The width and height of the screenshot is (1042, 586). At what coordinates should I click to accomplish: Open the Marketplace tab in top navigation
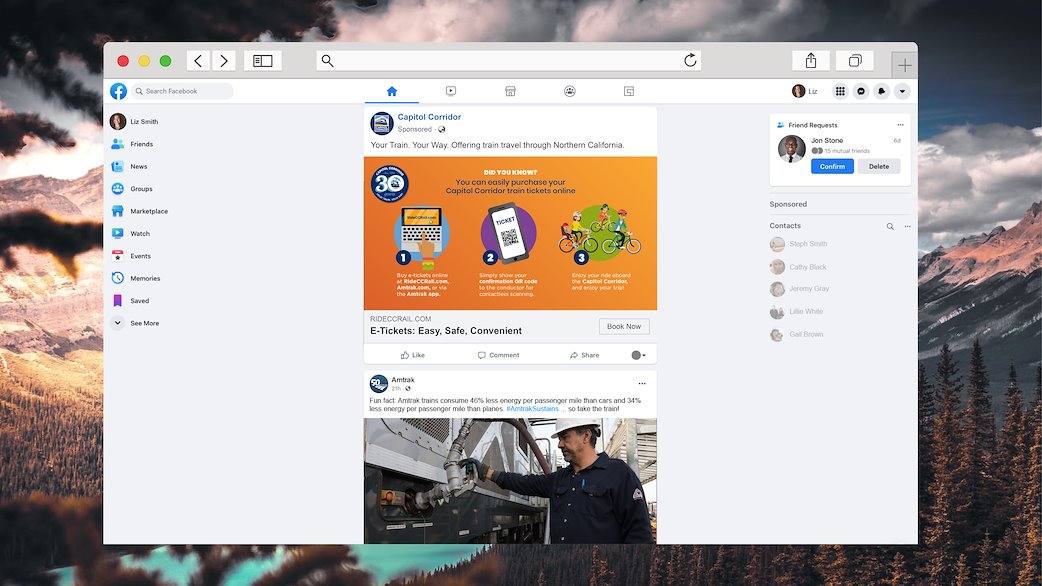tap(510, 91)
